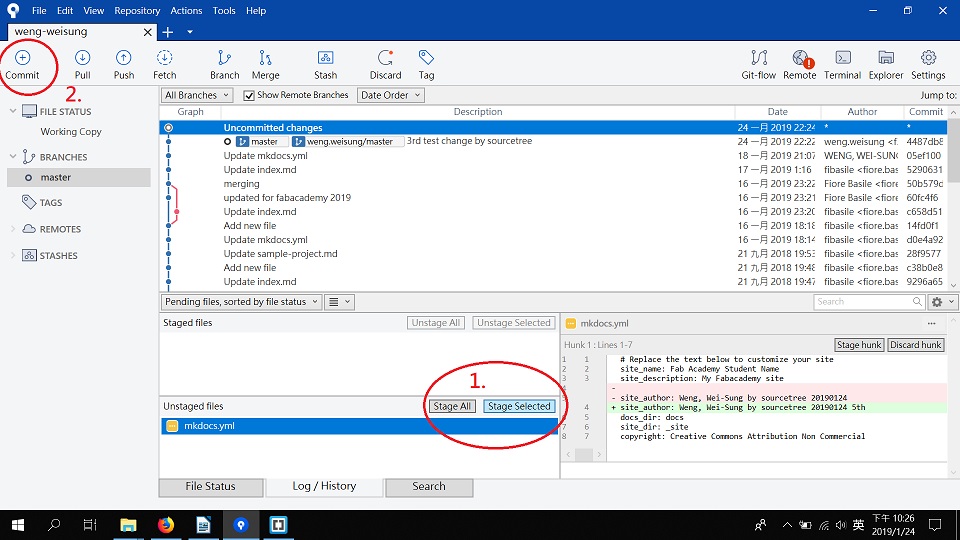This screenshot has width=960, height=540.
Task: Click the Stash toolbar icon
Action: pyautogui.click(x=325, y=65)
